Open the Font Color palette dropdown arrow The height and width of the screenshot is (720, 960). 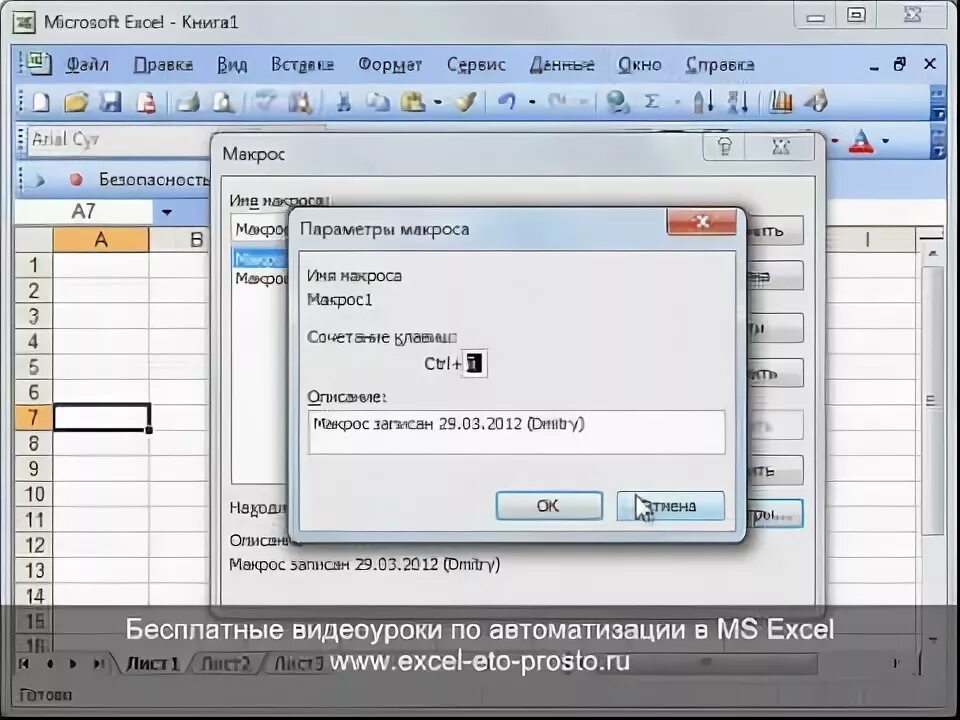click(885, 141)
